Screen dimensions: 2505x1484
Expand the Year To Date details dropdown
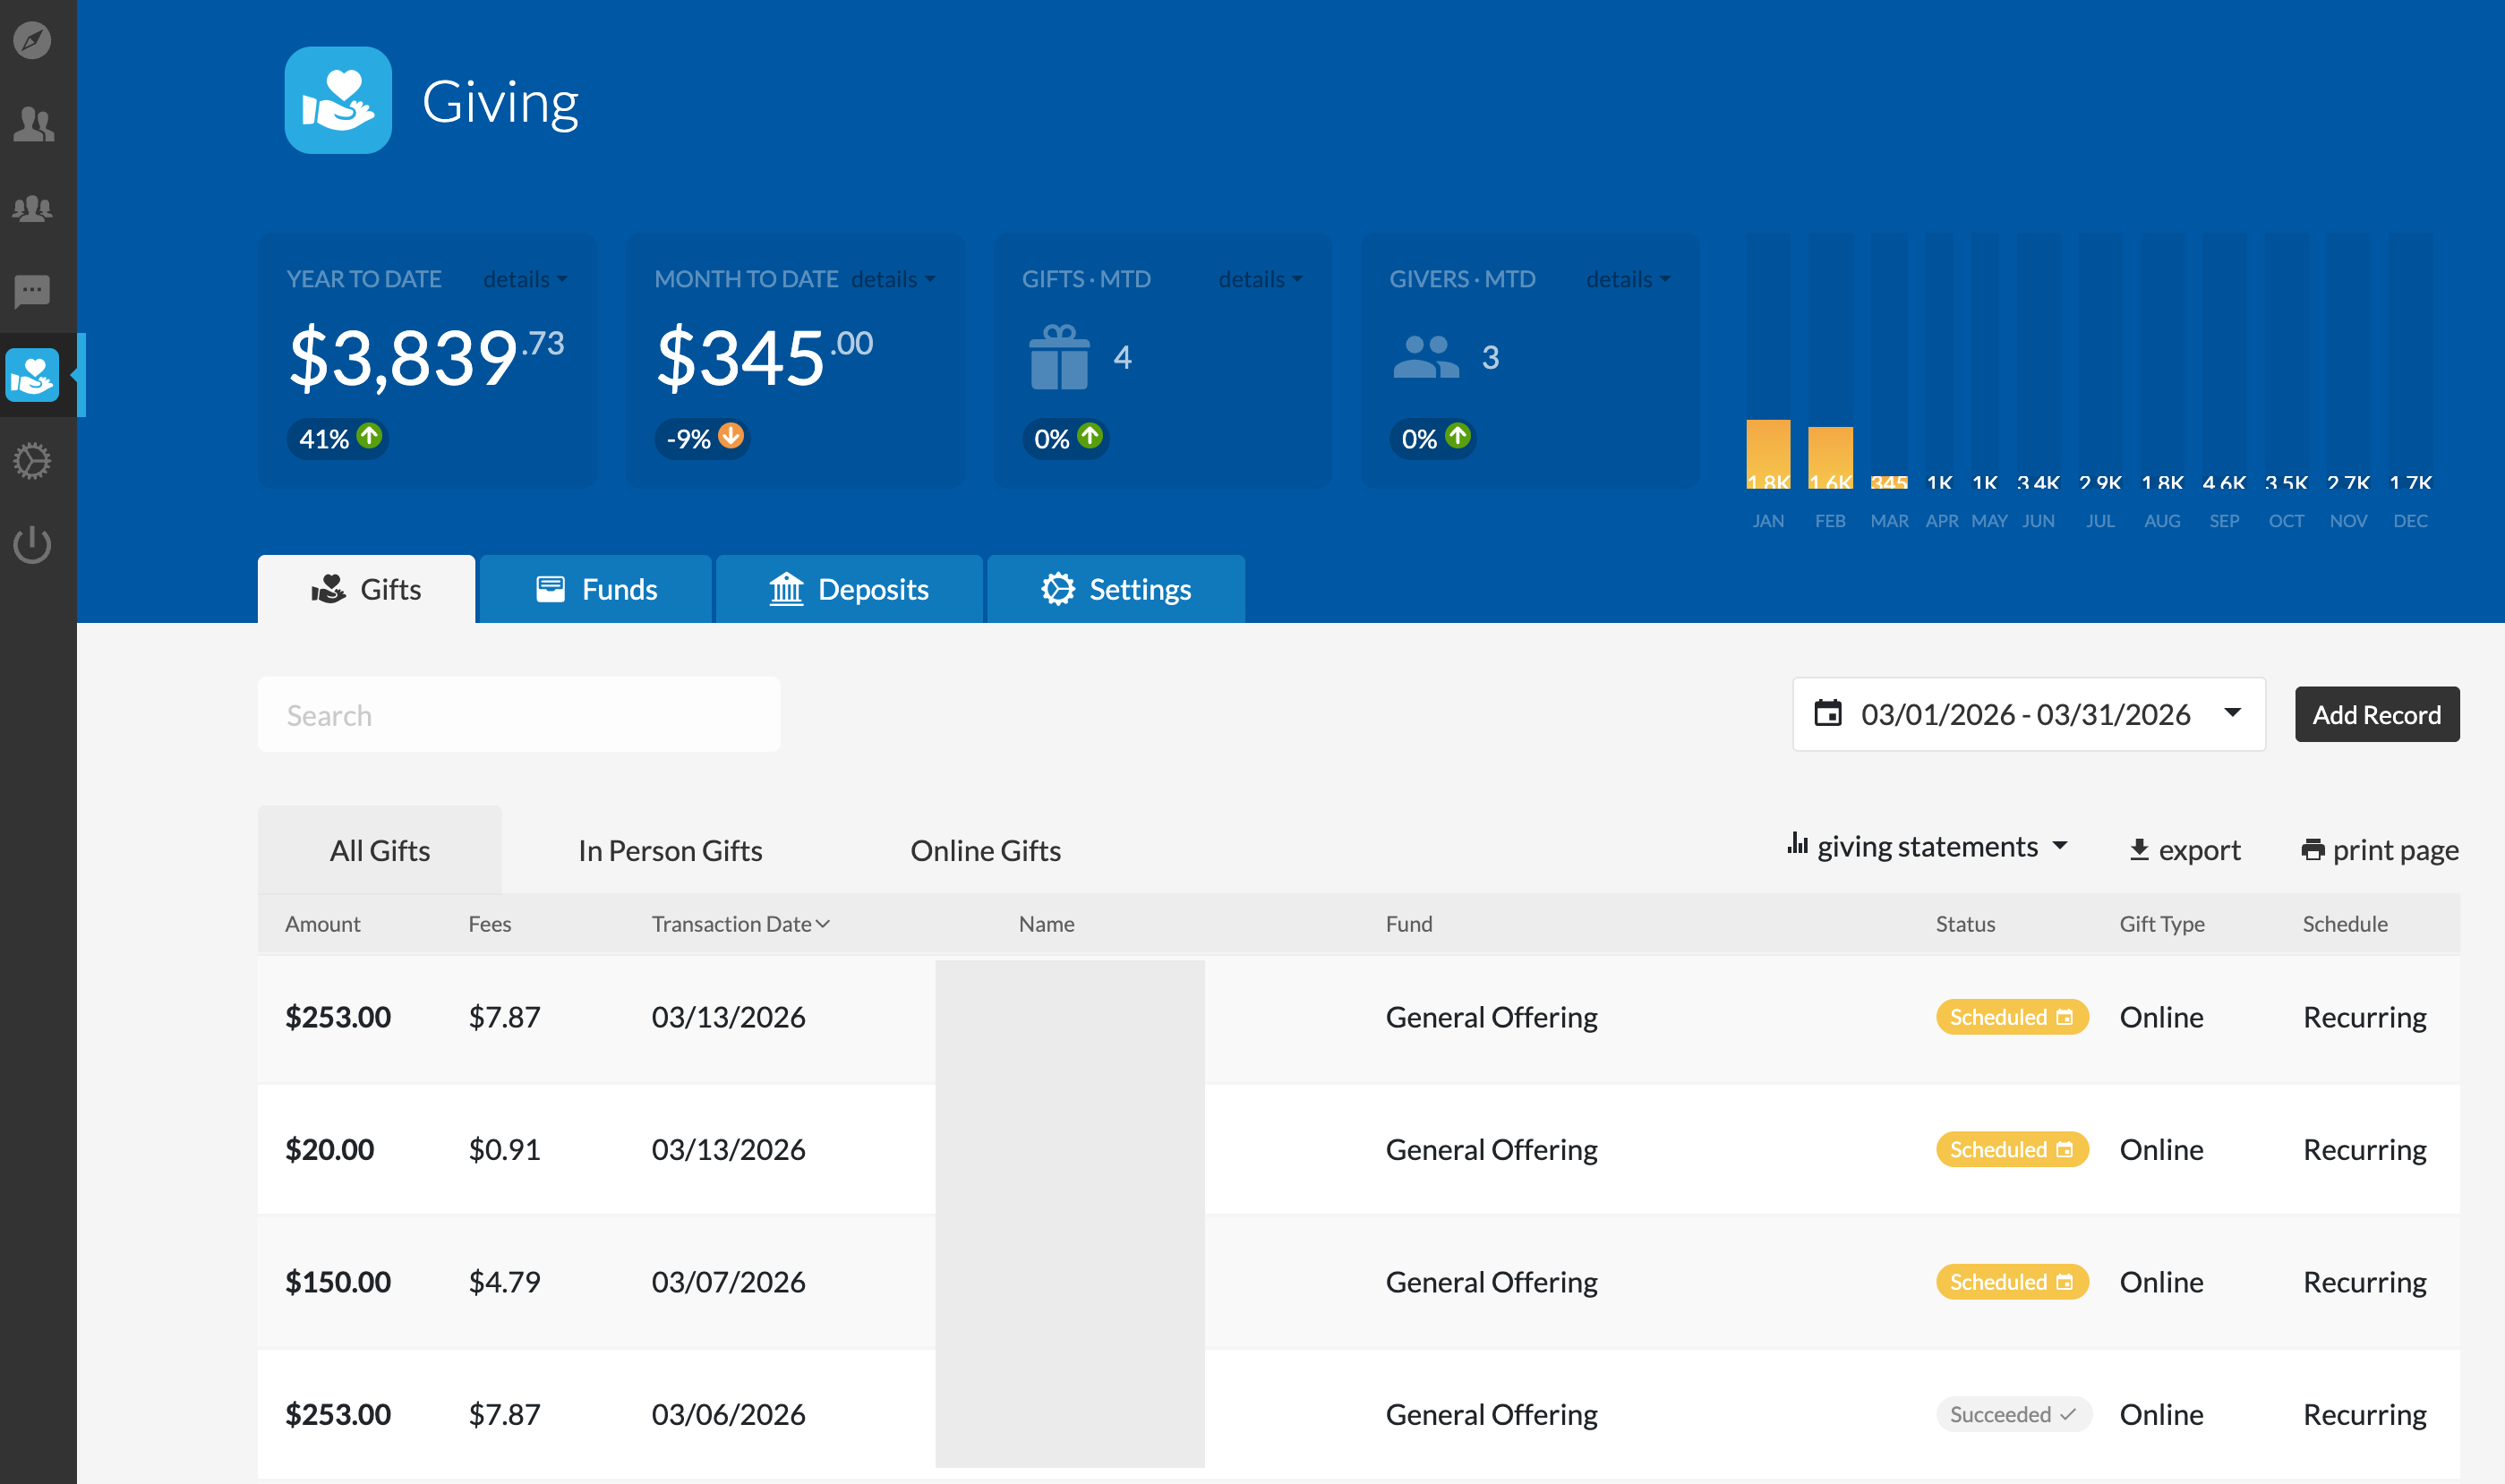(525, 279)
